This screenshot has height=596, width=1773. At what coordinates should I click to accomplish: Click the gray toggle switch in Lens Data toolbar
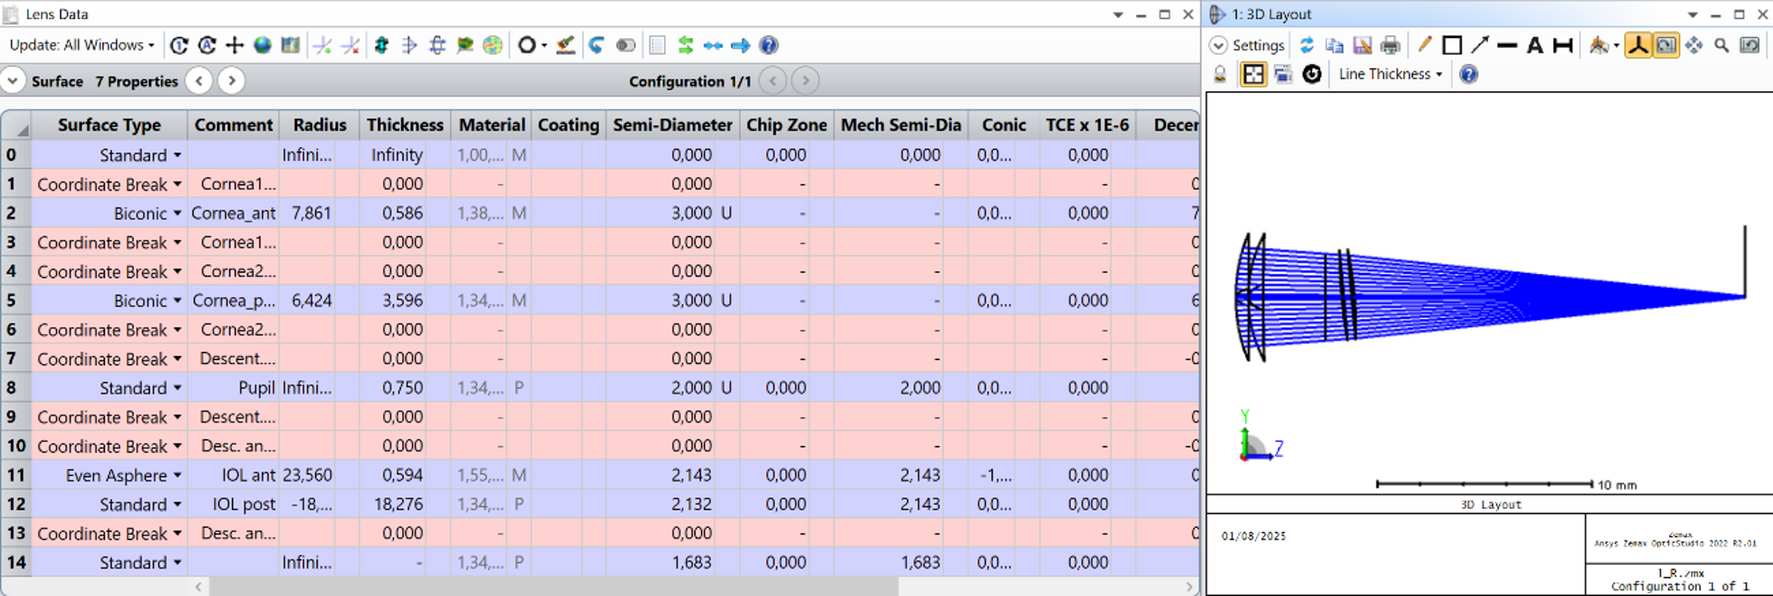(626, 45)
